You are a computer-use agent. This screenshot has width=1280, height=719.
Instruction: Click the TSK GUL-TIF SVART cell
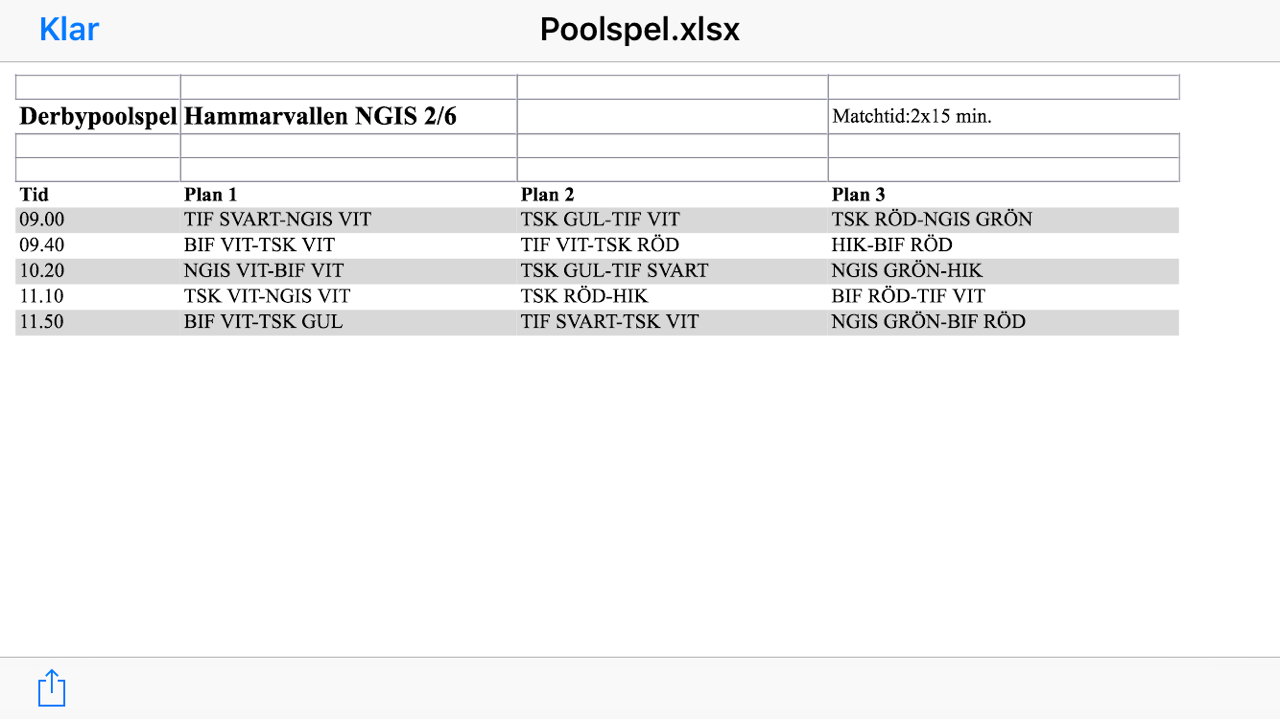(673, 270)
